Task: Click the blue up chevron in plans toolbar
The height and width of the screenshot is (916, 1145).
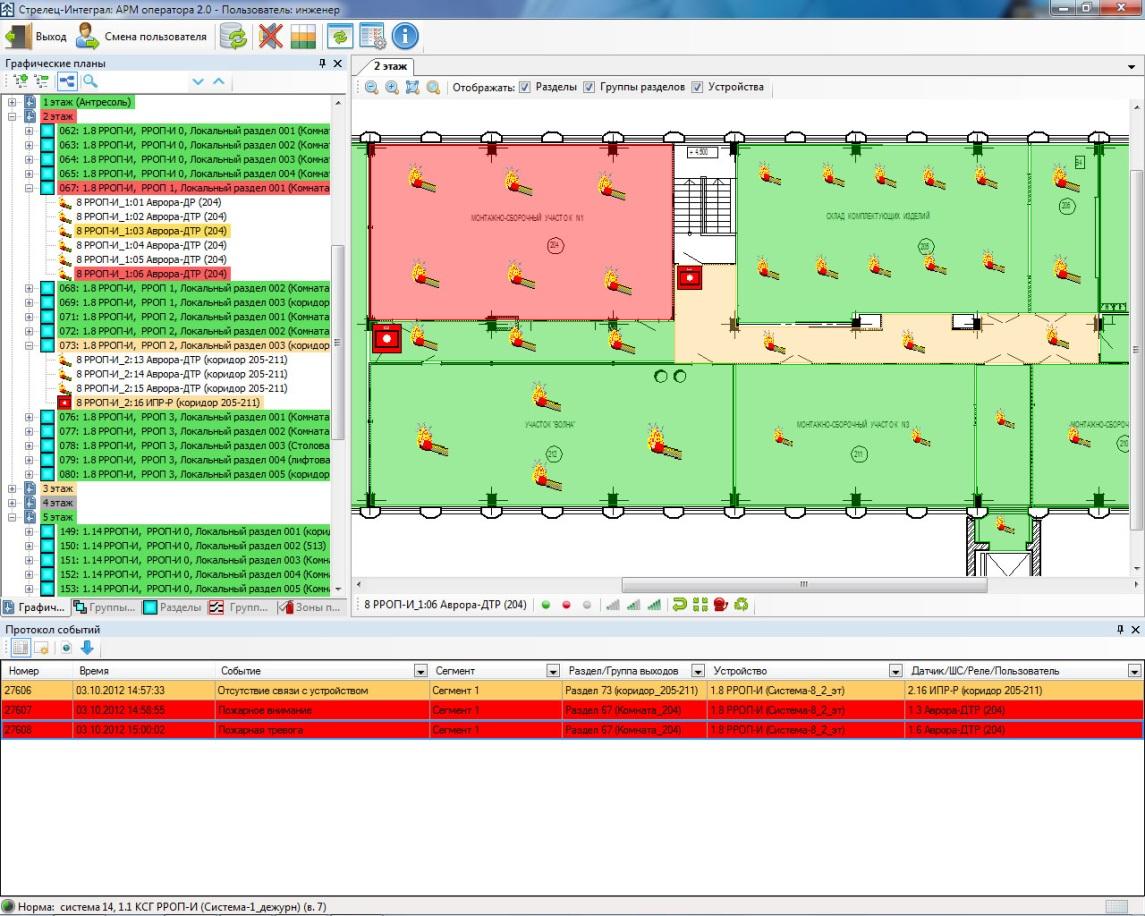Action: pyautogui.click(x=218, y=82)
